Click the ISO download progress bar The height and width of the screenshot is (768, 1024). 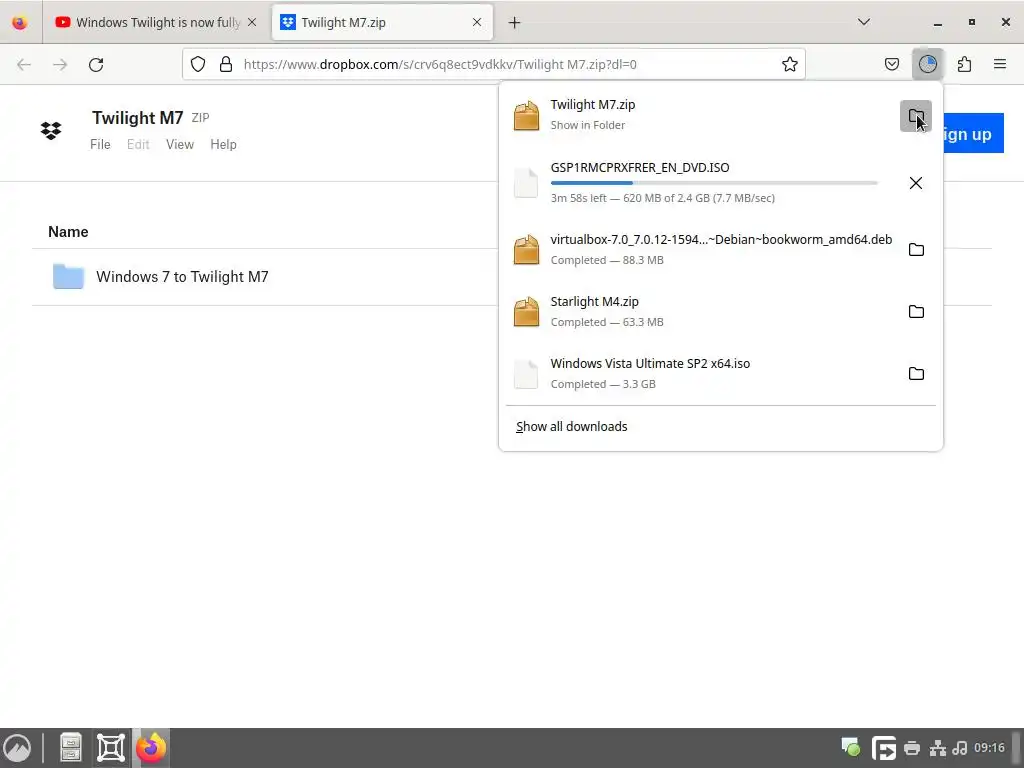click(714, 183)
